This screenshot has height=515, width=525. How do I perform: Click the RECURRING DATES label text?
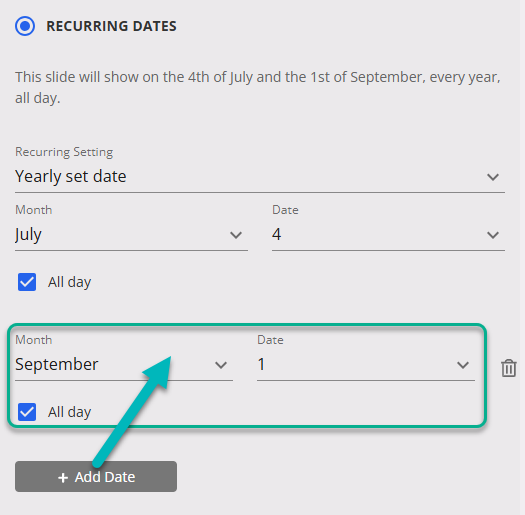coord(111,26)
